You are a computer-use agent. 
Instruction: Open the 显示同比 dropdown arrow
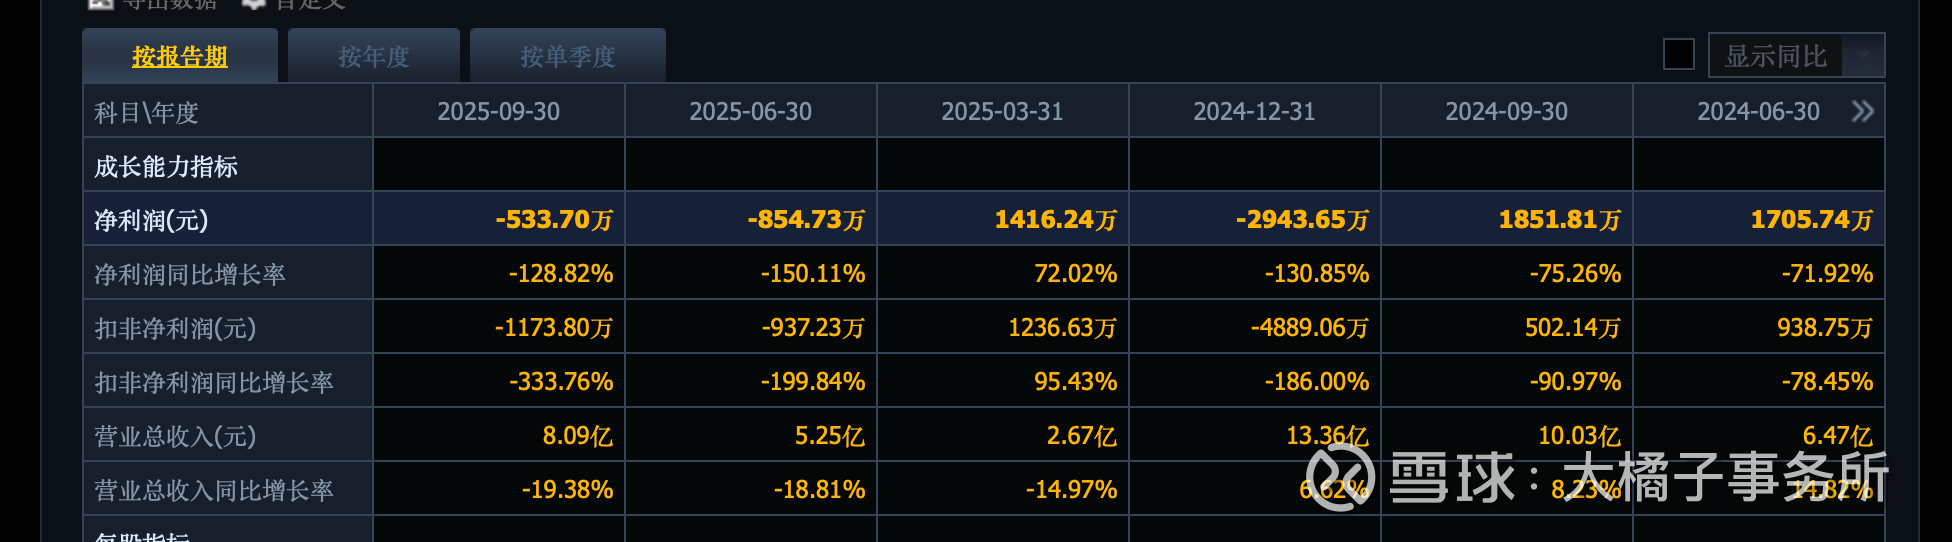click(1863, 56)
